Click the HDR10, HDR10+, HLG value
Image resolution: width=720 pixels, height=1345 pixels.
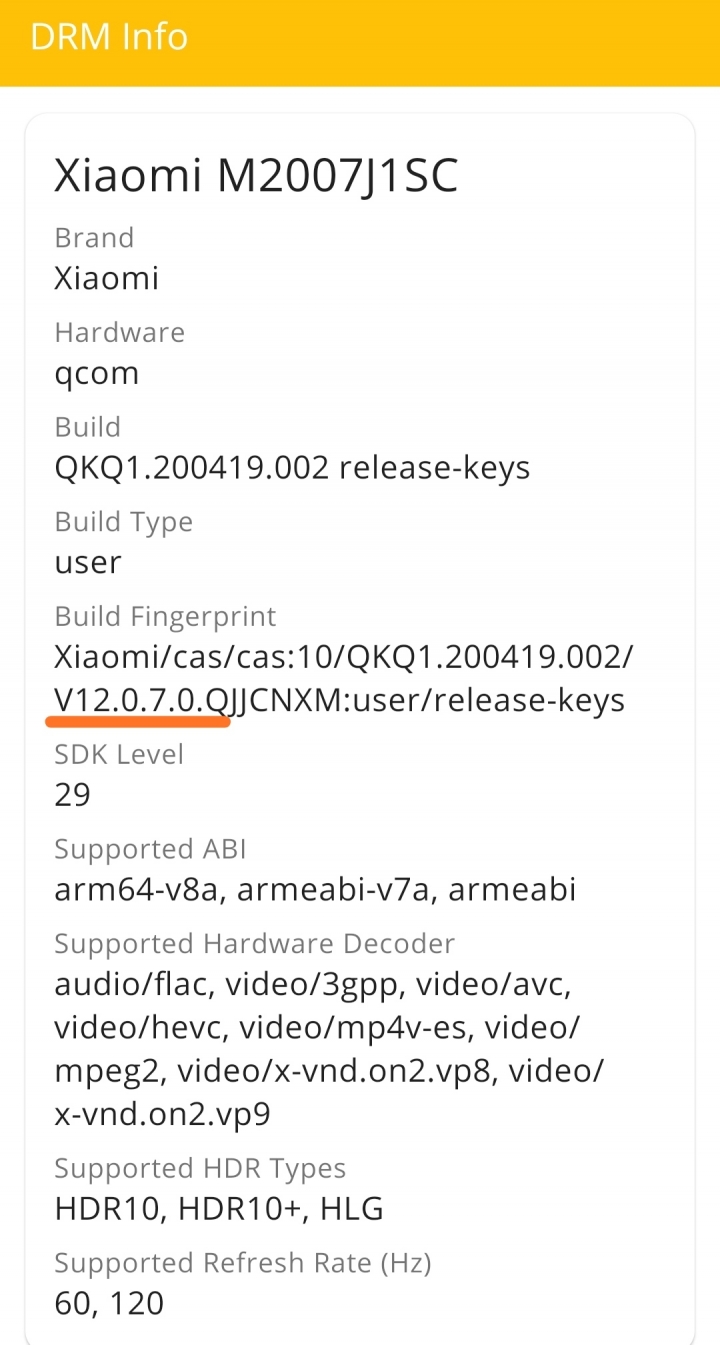(219, 1208)
